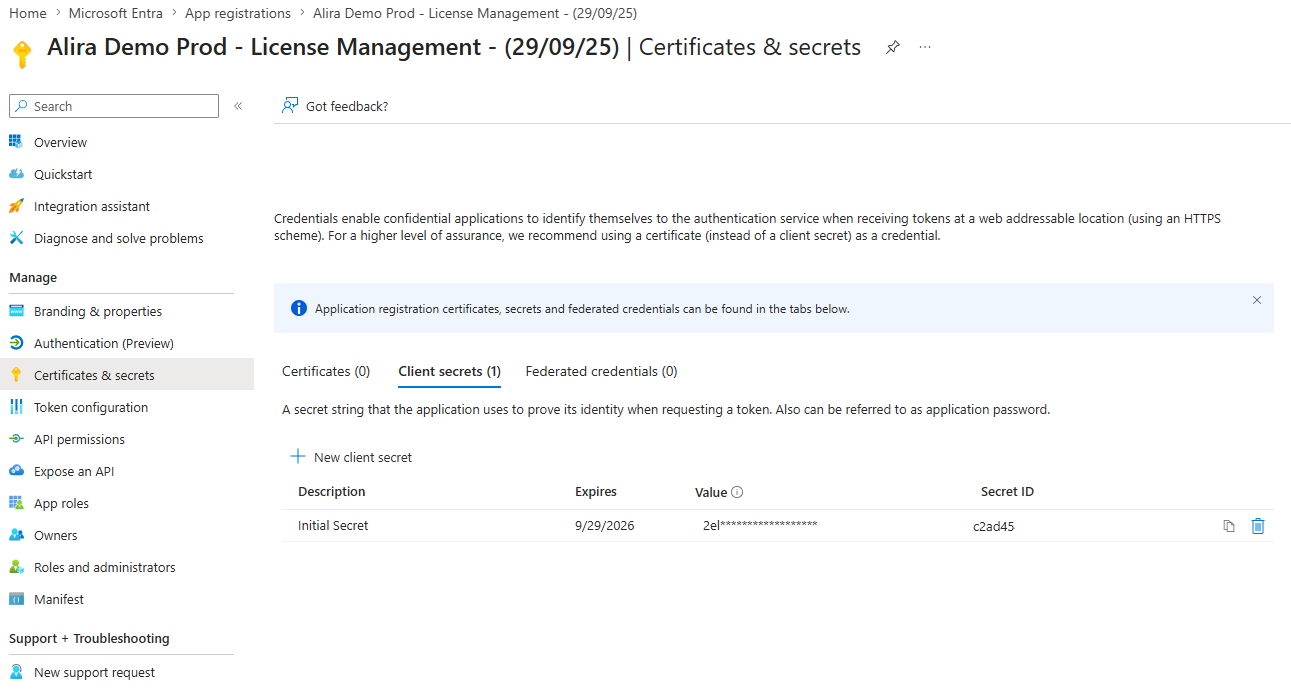Click the Initial Secret description cell

click(333, 526)
